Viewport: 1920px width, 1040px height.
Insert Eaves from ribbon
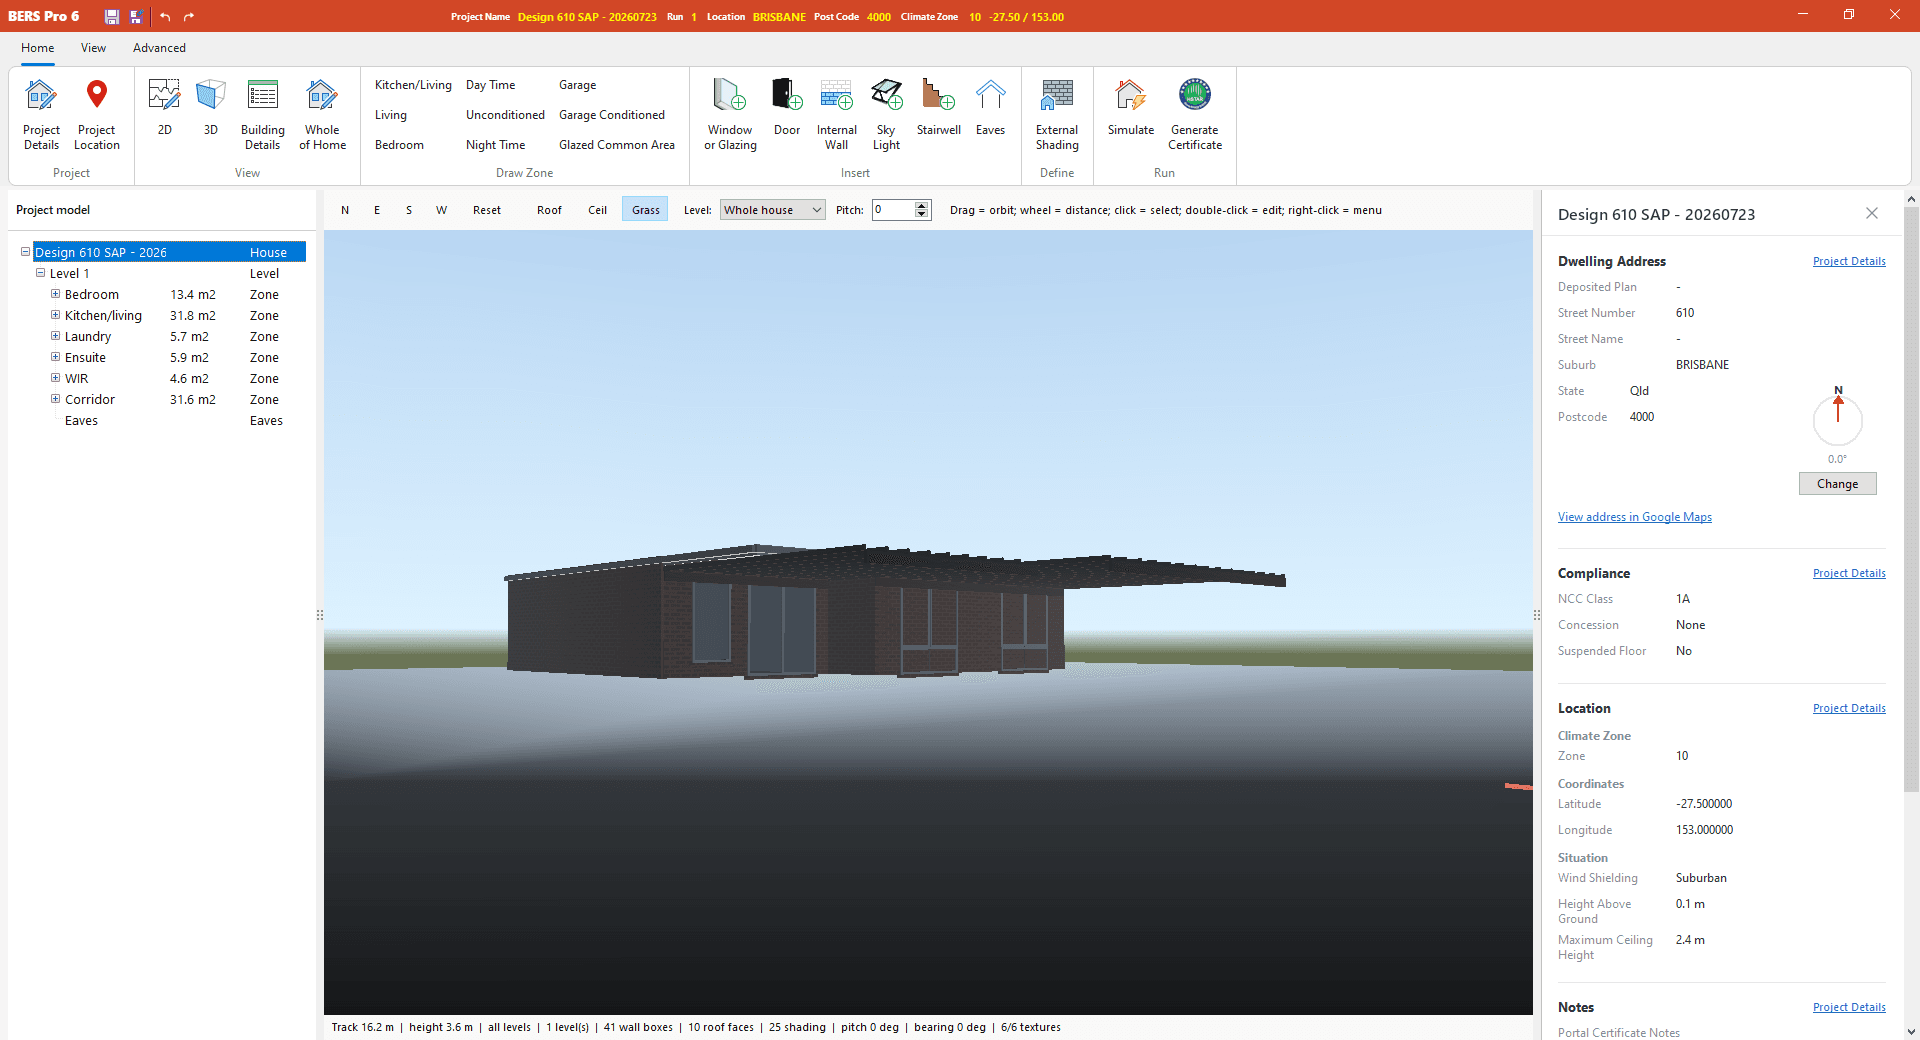[x=990, y=107]
